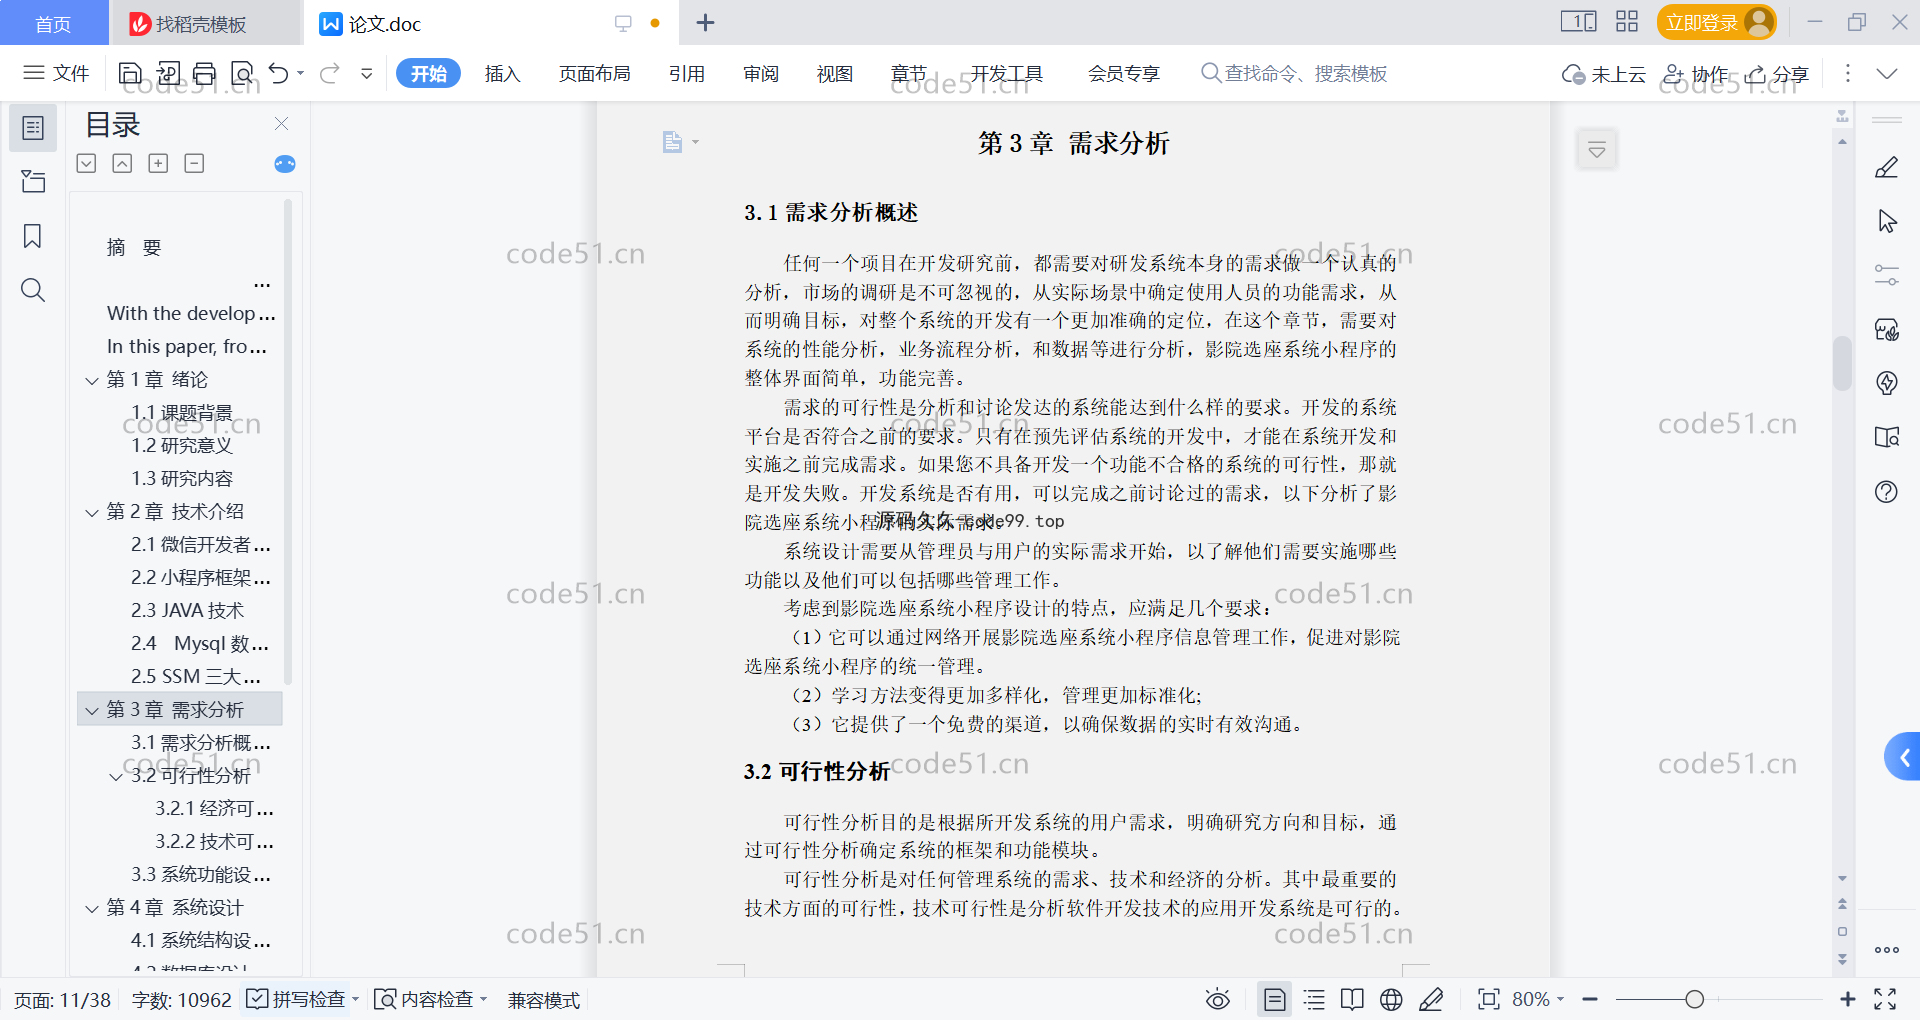Collapse 3.2 可行性分析 tree node
This screenshot has height=1020, width=1920.
tap(116, 776)
